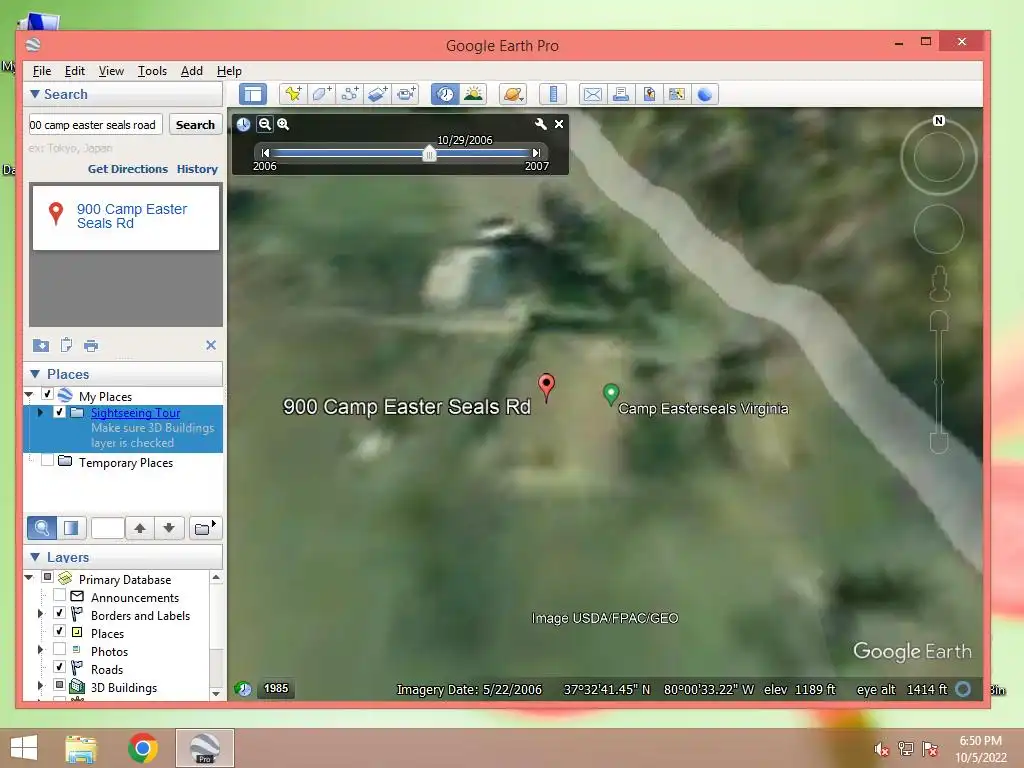Viewport: 1024px width, 768px height.
Task: Open the add folder button in Places
Action: [x=205, y=528]
